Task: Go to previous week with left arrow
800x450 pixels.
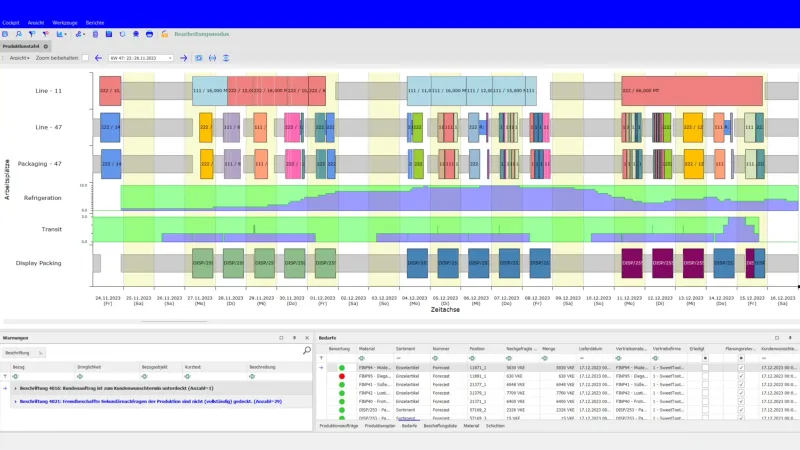Action: pyautogui.click(x=98, y=58)
